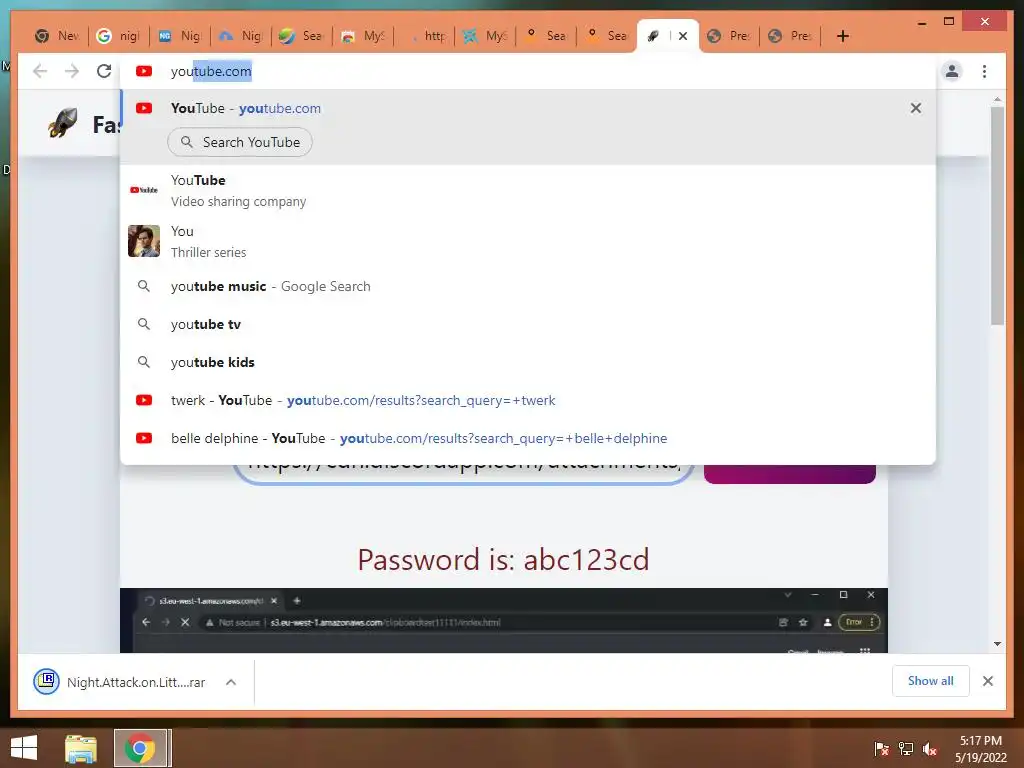Screen dimensions: 1024x768
Task: Click the page vertical scrollbar thumb
Action: pos(997,216)
